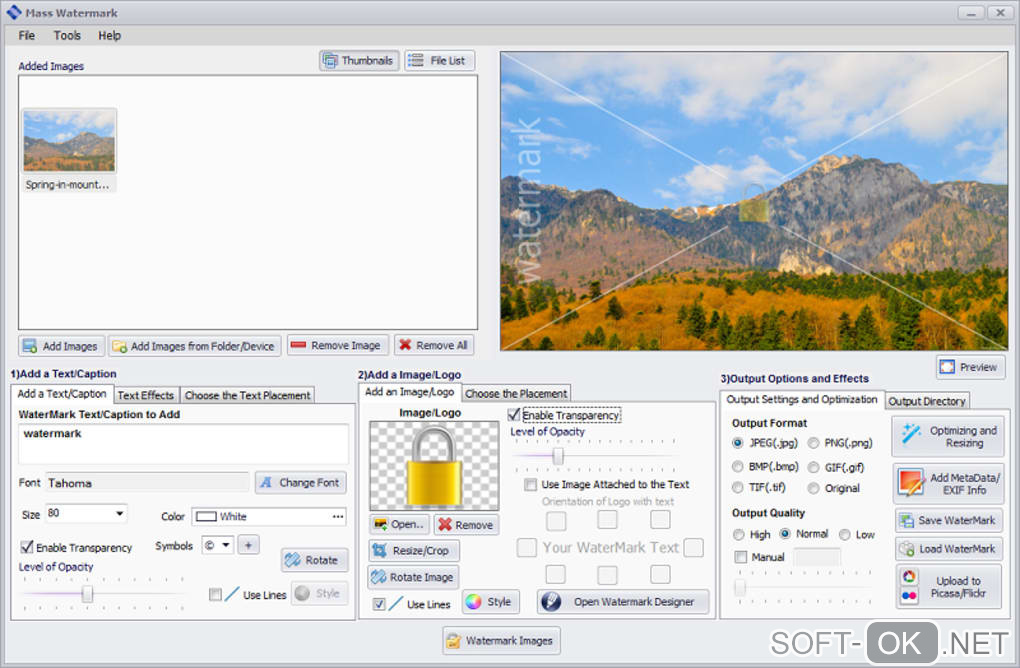Open the Change Font dialog

pos(301,483)
